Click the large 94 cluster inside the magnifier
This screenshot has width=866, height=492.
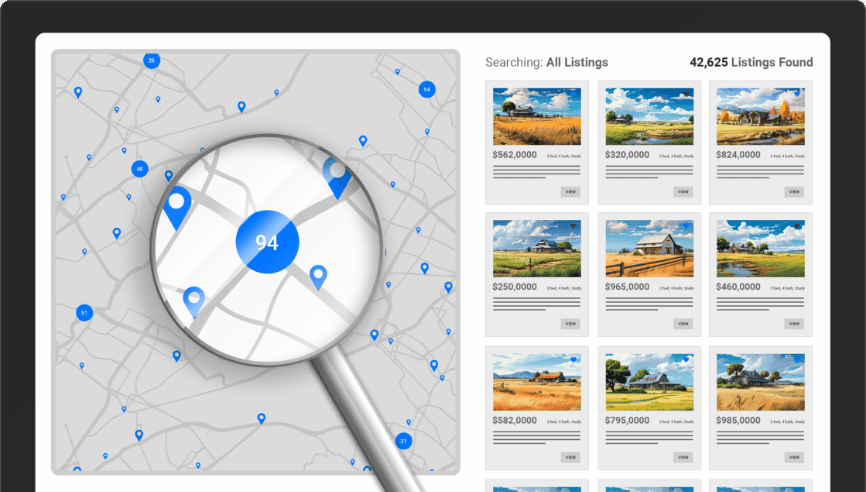pos(266,242)
